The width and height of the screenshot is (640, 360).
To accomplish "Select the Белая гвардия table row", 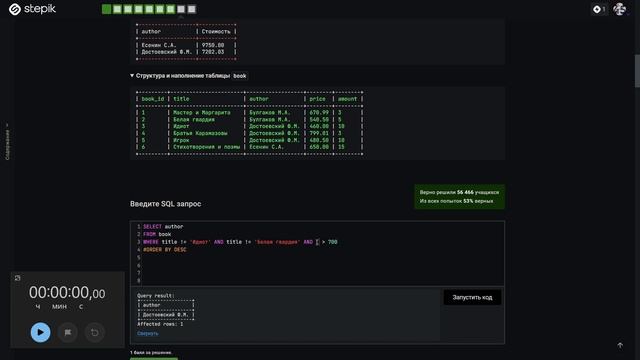I will click(x=249, y=120).
